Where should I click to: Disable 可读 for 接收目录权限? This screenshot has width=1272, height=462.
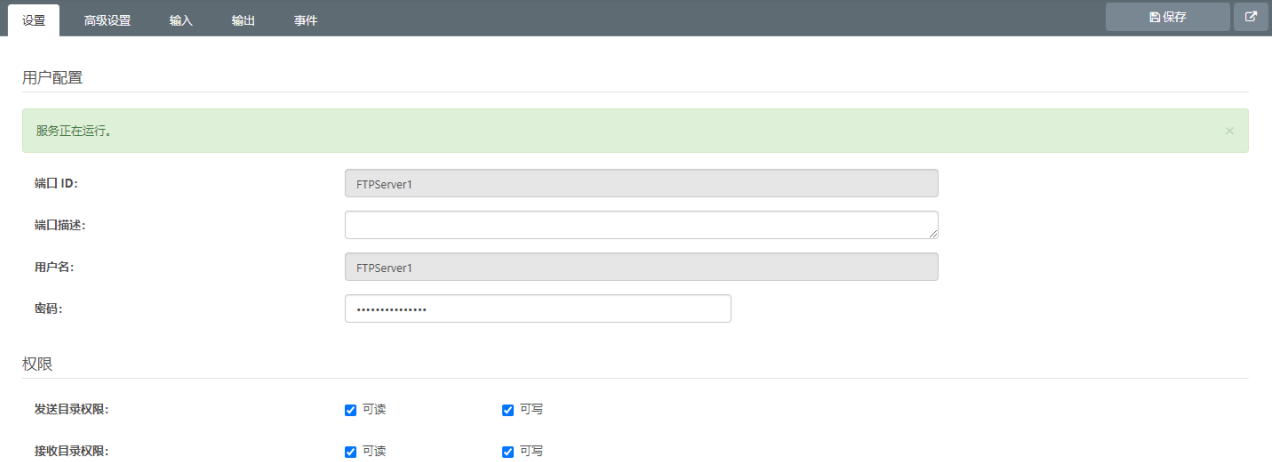350,452
